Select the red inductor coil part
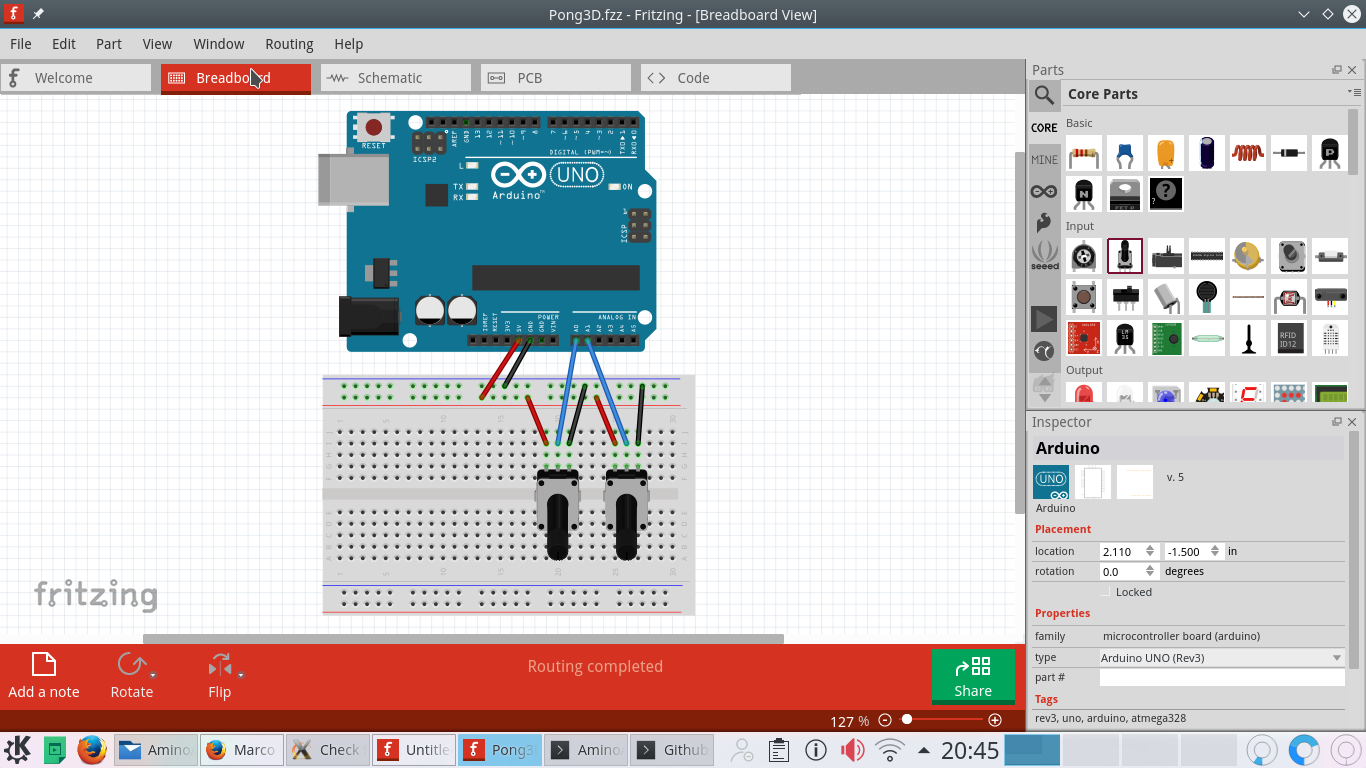 point(1248,153)
